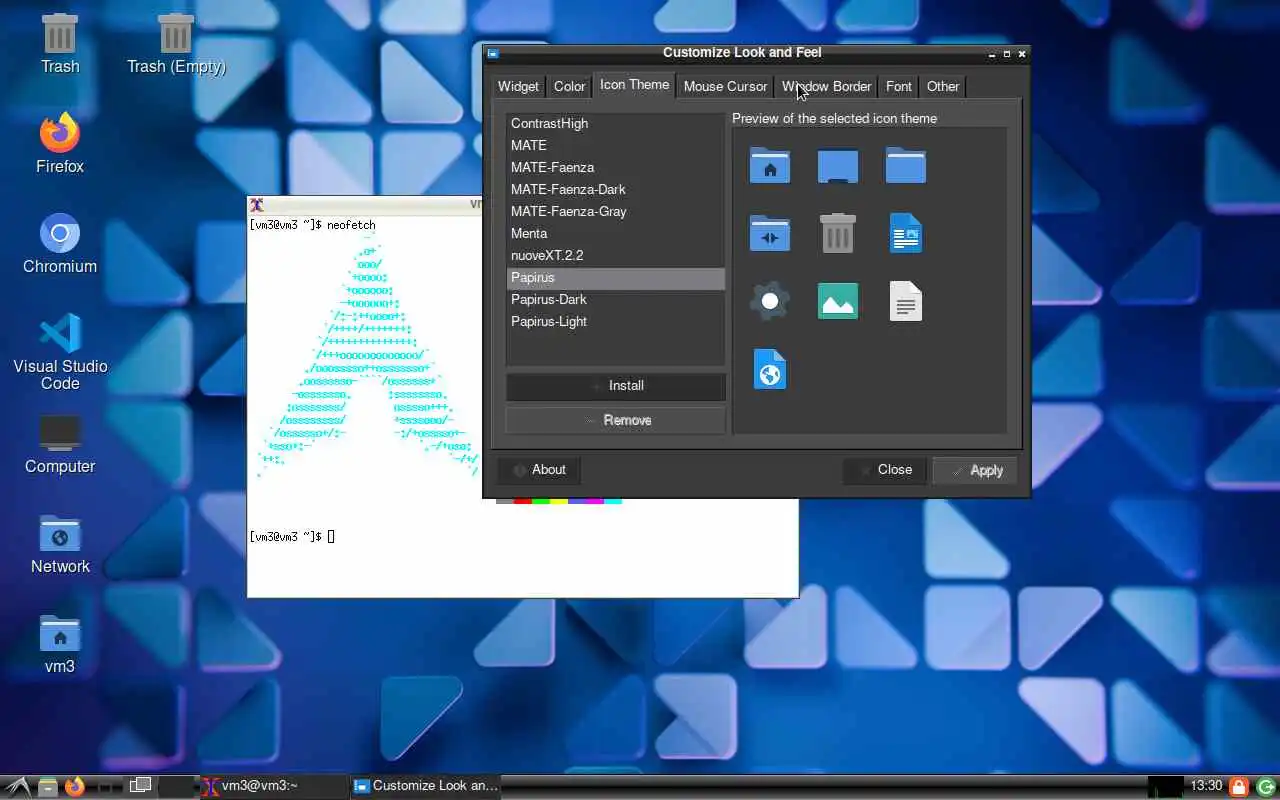Screen dimensions: 1280x800
Task: Open the Mouse Cursor tab
Action: [725, 86]
